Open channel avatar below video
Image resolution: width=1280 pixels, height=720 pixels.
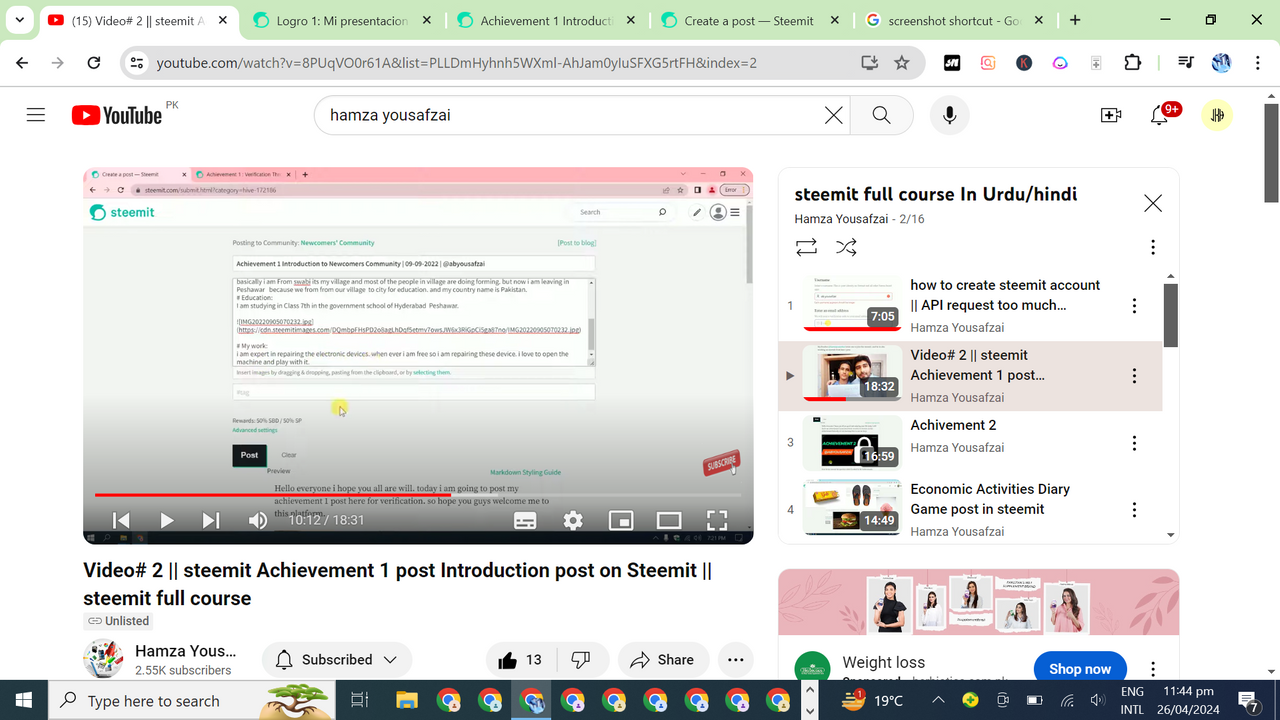coord(103,660)
